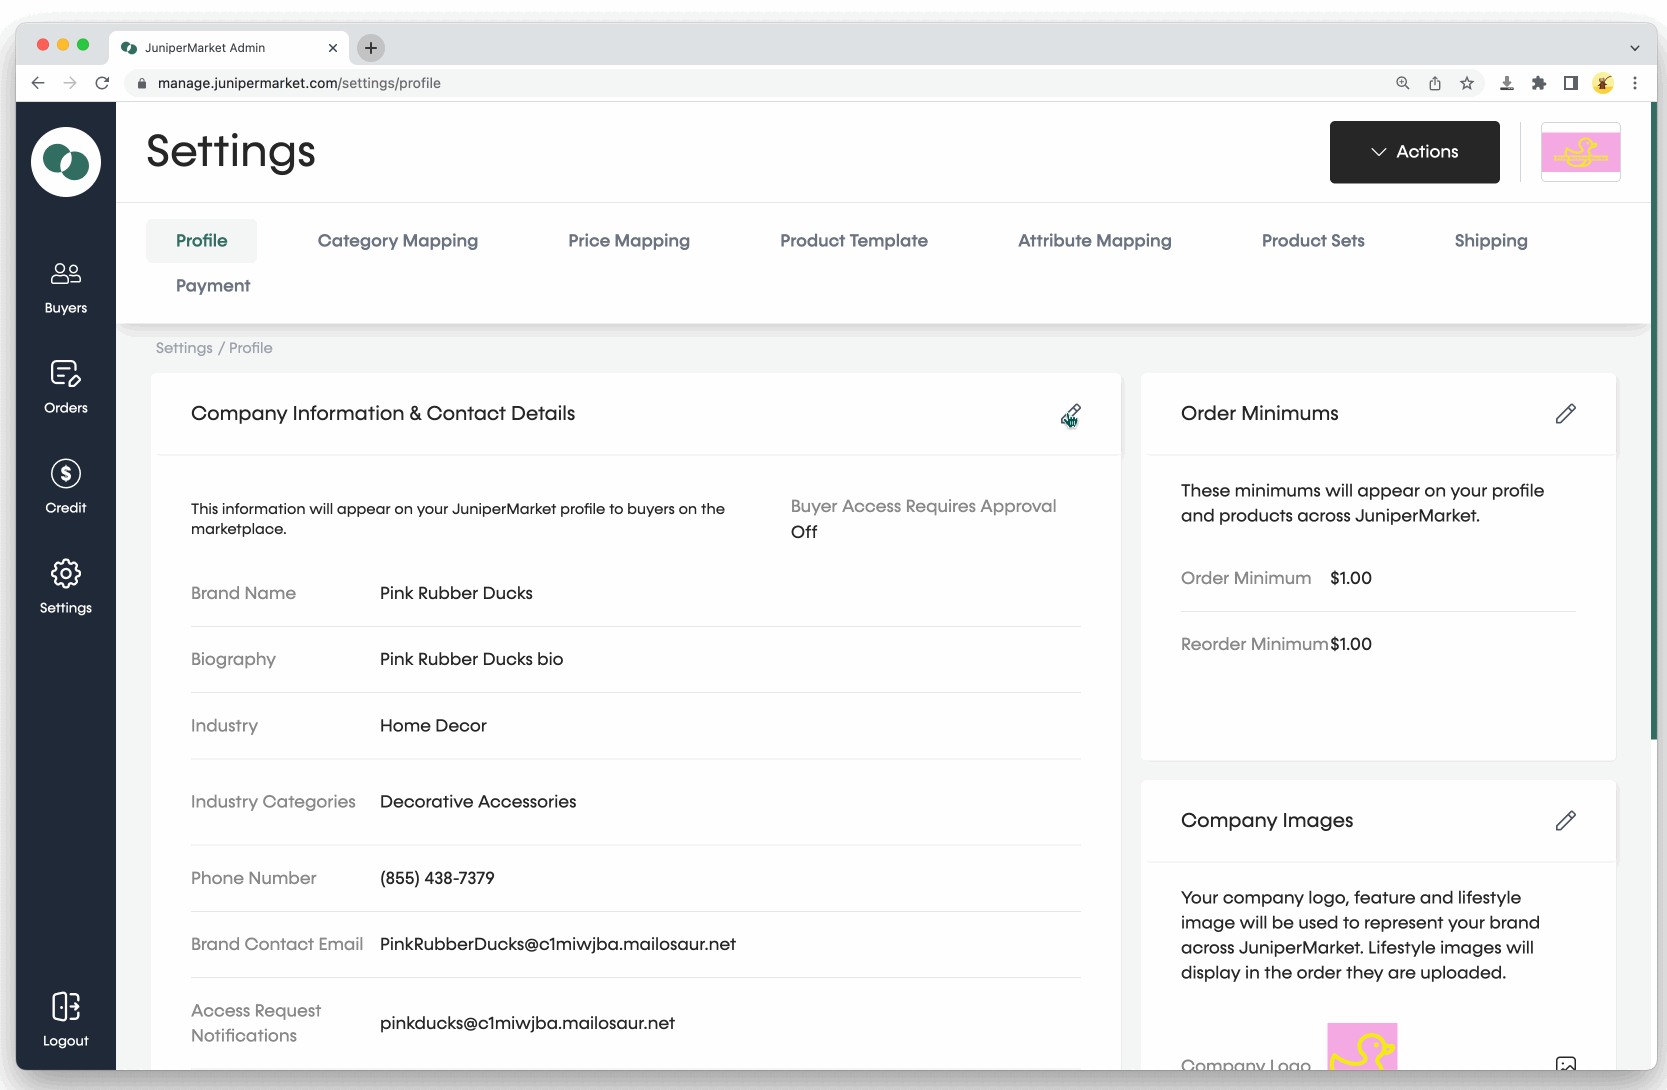This screenshot has width=1667, height=1090.
Task: Expand the tab search chevron
Action: coord(1635,47)
